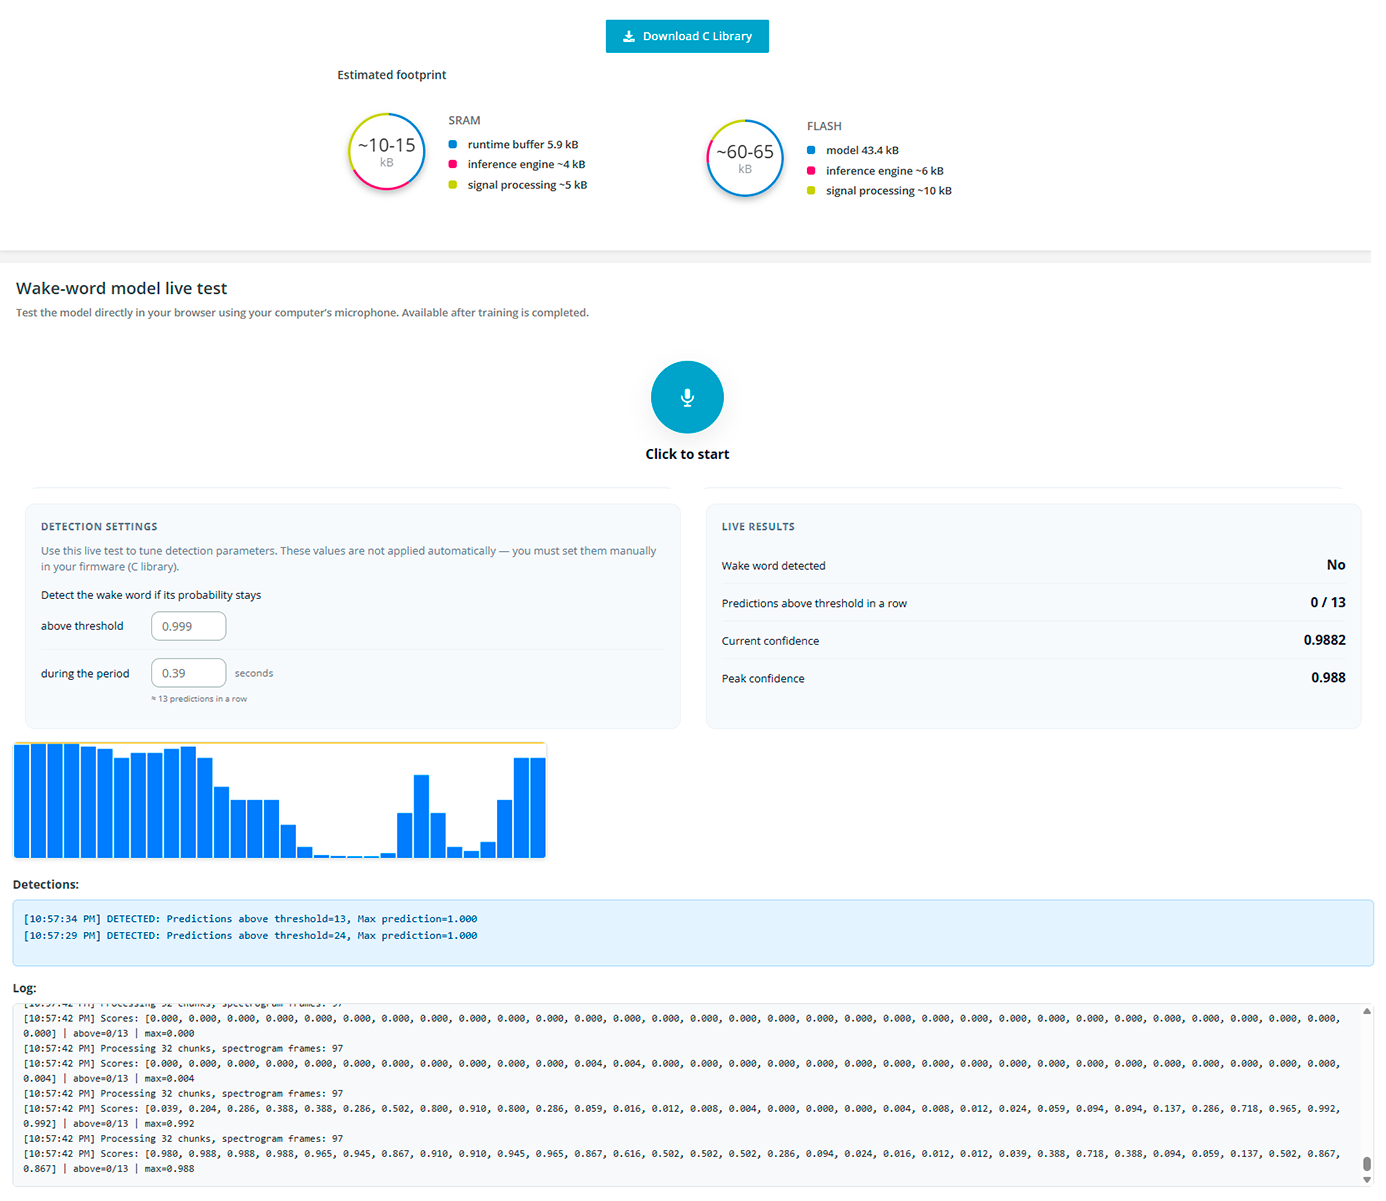Viewport: 1386px width, 1201px height.
Task: Click the during the period seconds field
Action: coord(188,673)
